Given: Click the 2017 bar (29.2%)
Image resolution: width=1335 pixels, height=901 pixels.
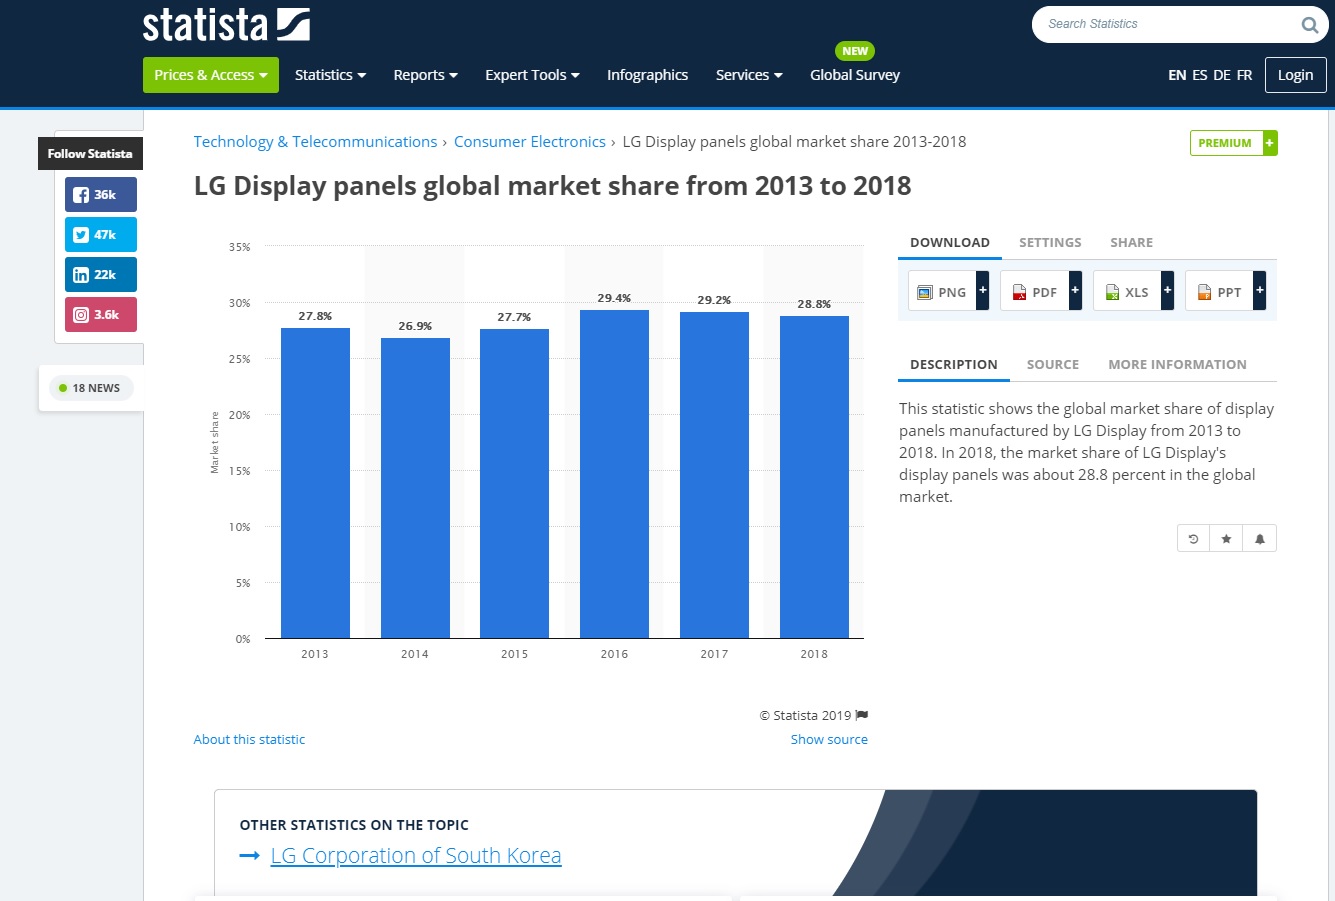Looking at the screenshot, I should coord(714,475).
